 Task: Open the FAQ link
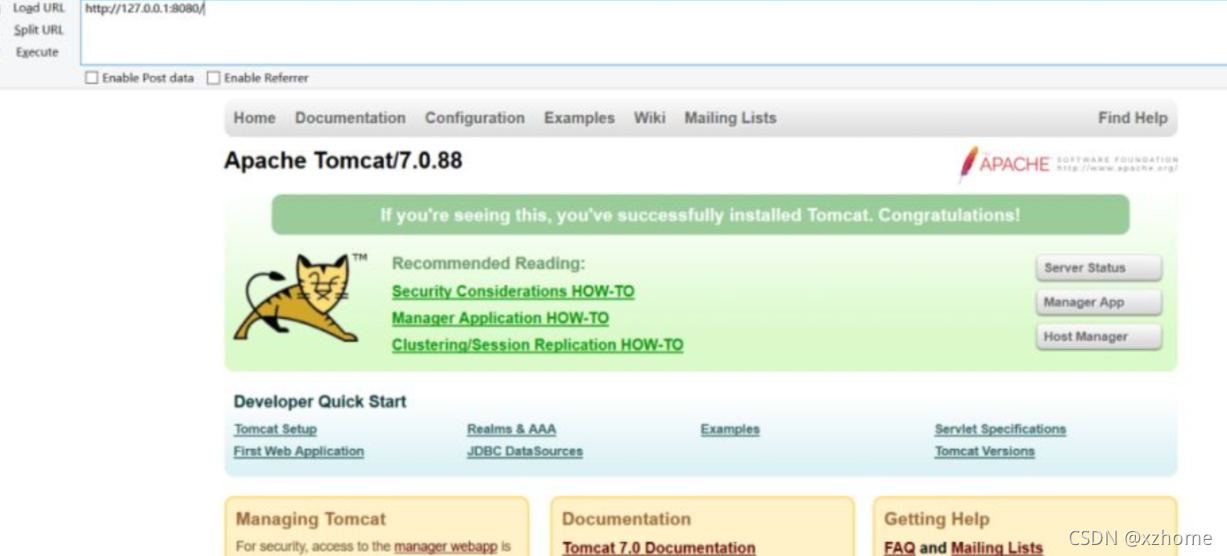[x=899, y=548]
